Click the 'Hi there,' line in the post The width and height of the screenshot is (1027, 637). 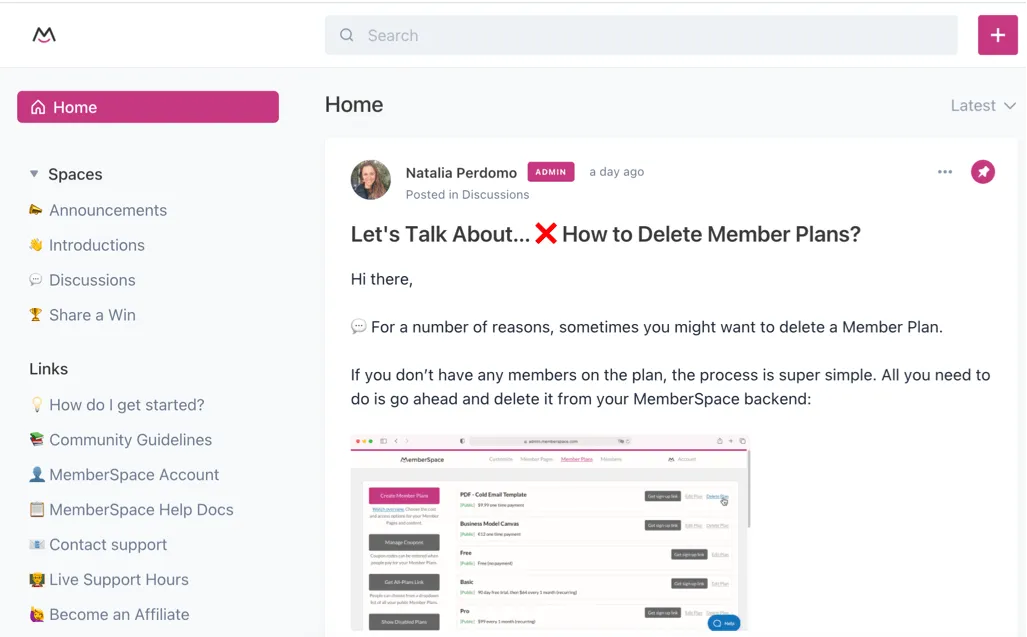click(381, 280)
